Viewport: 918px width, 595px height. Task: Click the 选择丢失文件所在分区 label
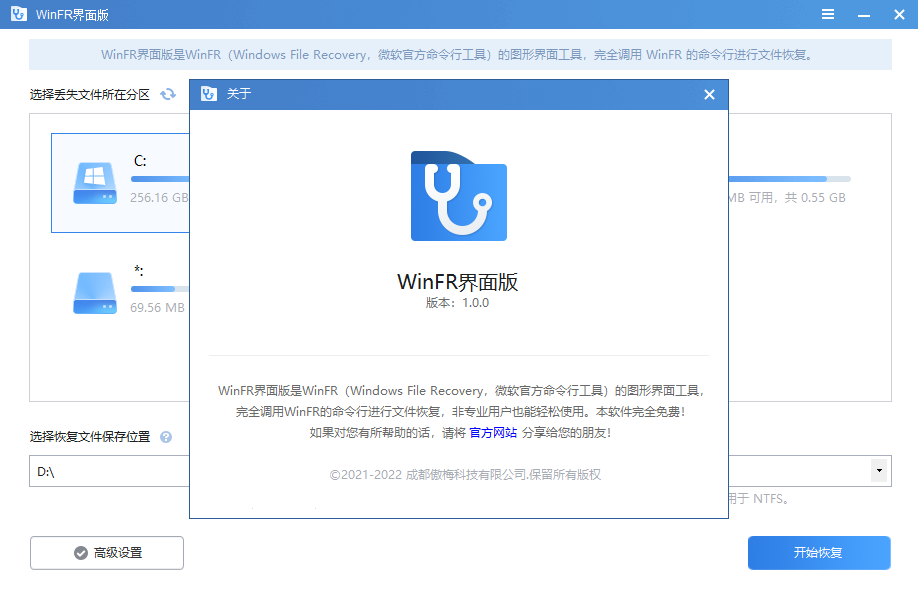click(x=90, y=94)
